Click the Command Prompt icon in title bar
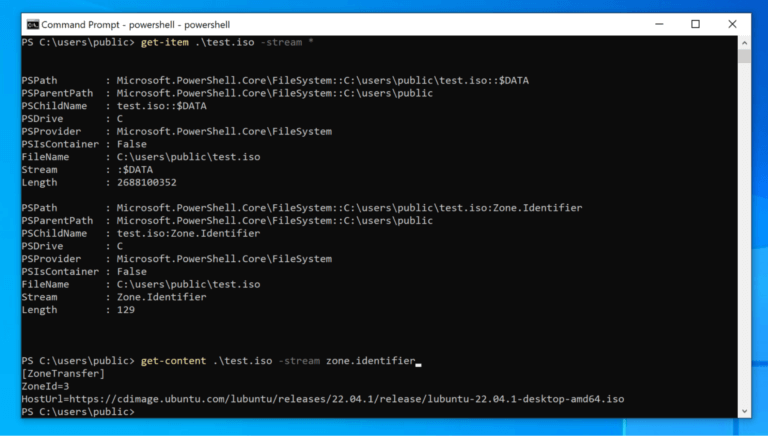 point(32,24)
